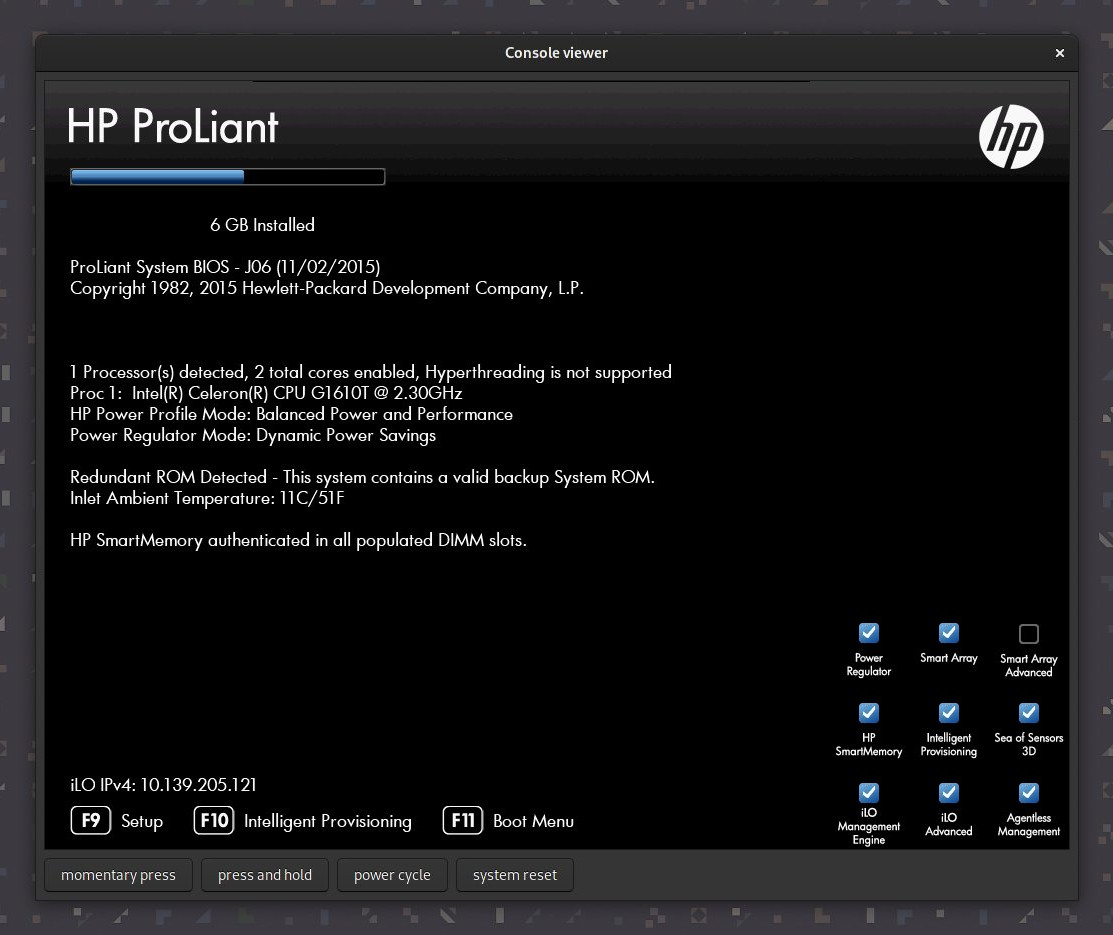Click the Power Regulator checkbox
The height and width of the screenshot is (935, 1113).
869,633
